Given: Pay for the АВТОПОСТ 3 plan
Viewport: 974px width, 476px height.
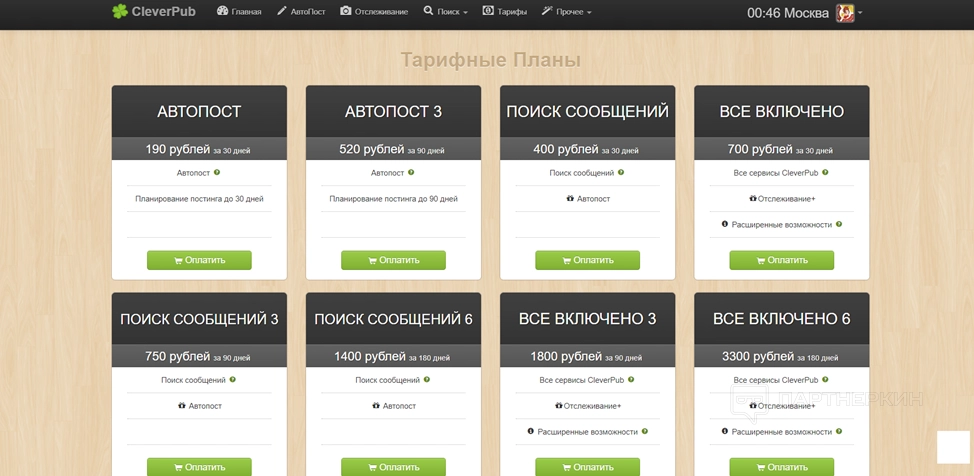Looking at the screenshot, I should pyautogui.click(x=393, y=260).
